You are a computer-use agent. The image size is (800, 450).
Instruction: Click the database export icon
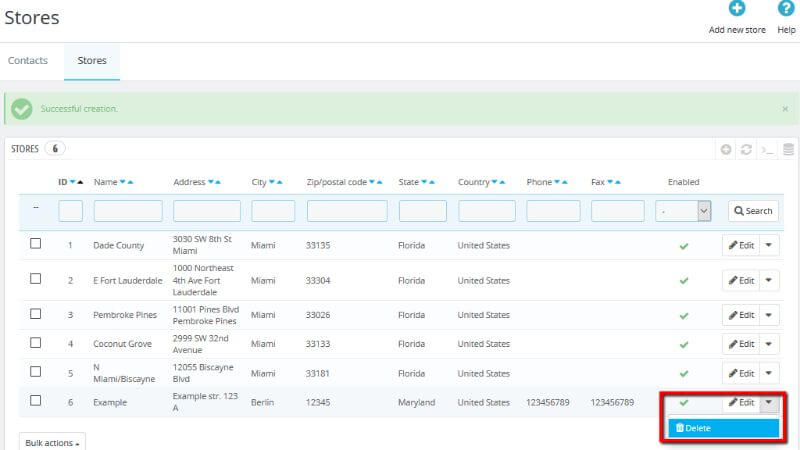pyautogui.click(x=788, y=150)
